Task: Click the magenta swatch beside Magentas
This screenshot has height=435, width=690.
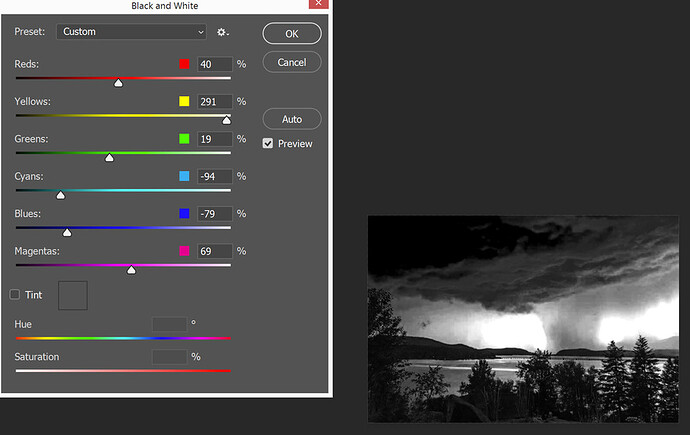Action: [184, 251]
